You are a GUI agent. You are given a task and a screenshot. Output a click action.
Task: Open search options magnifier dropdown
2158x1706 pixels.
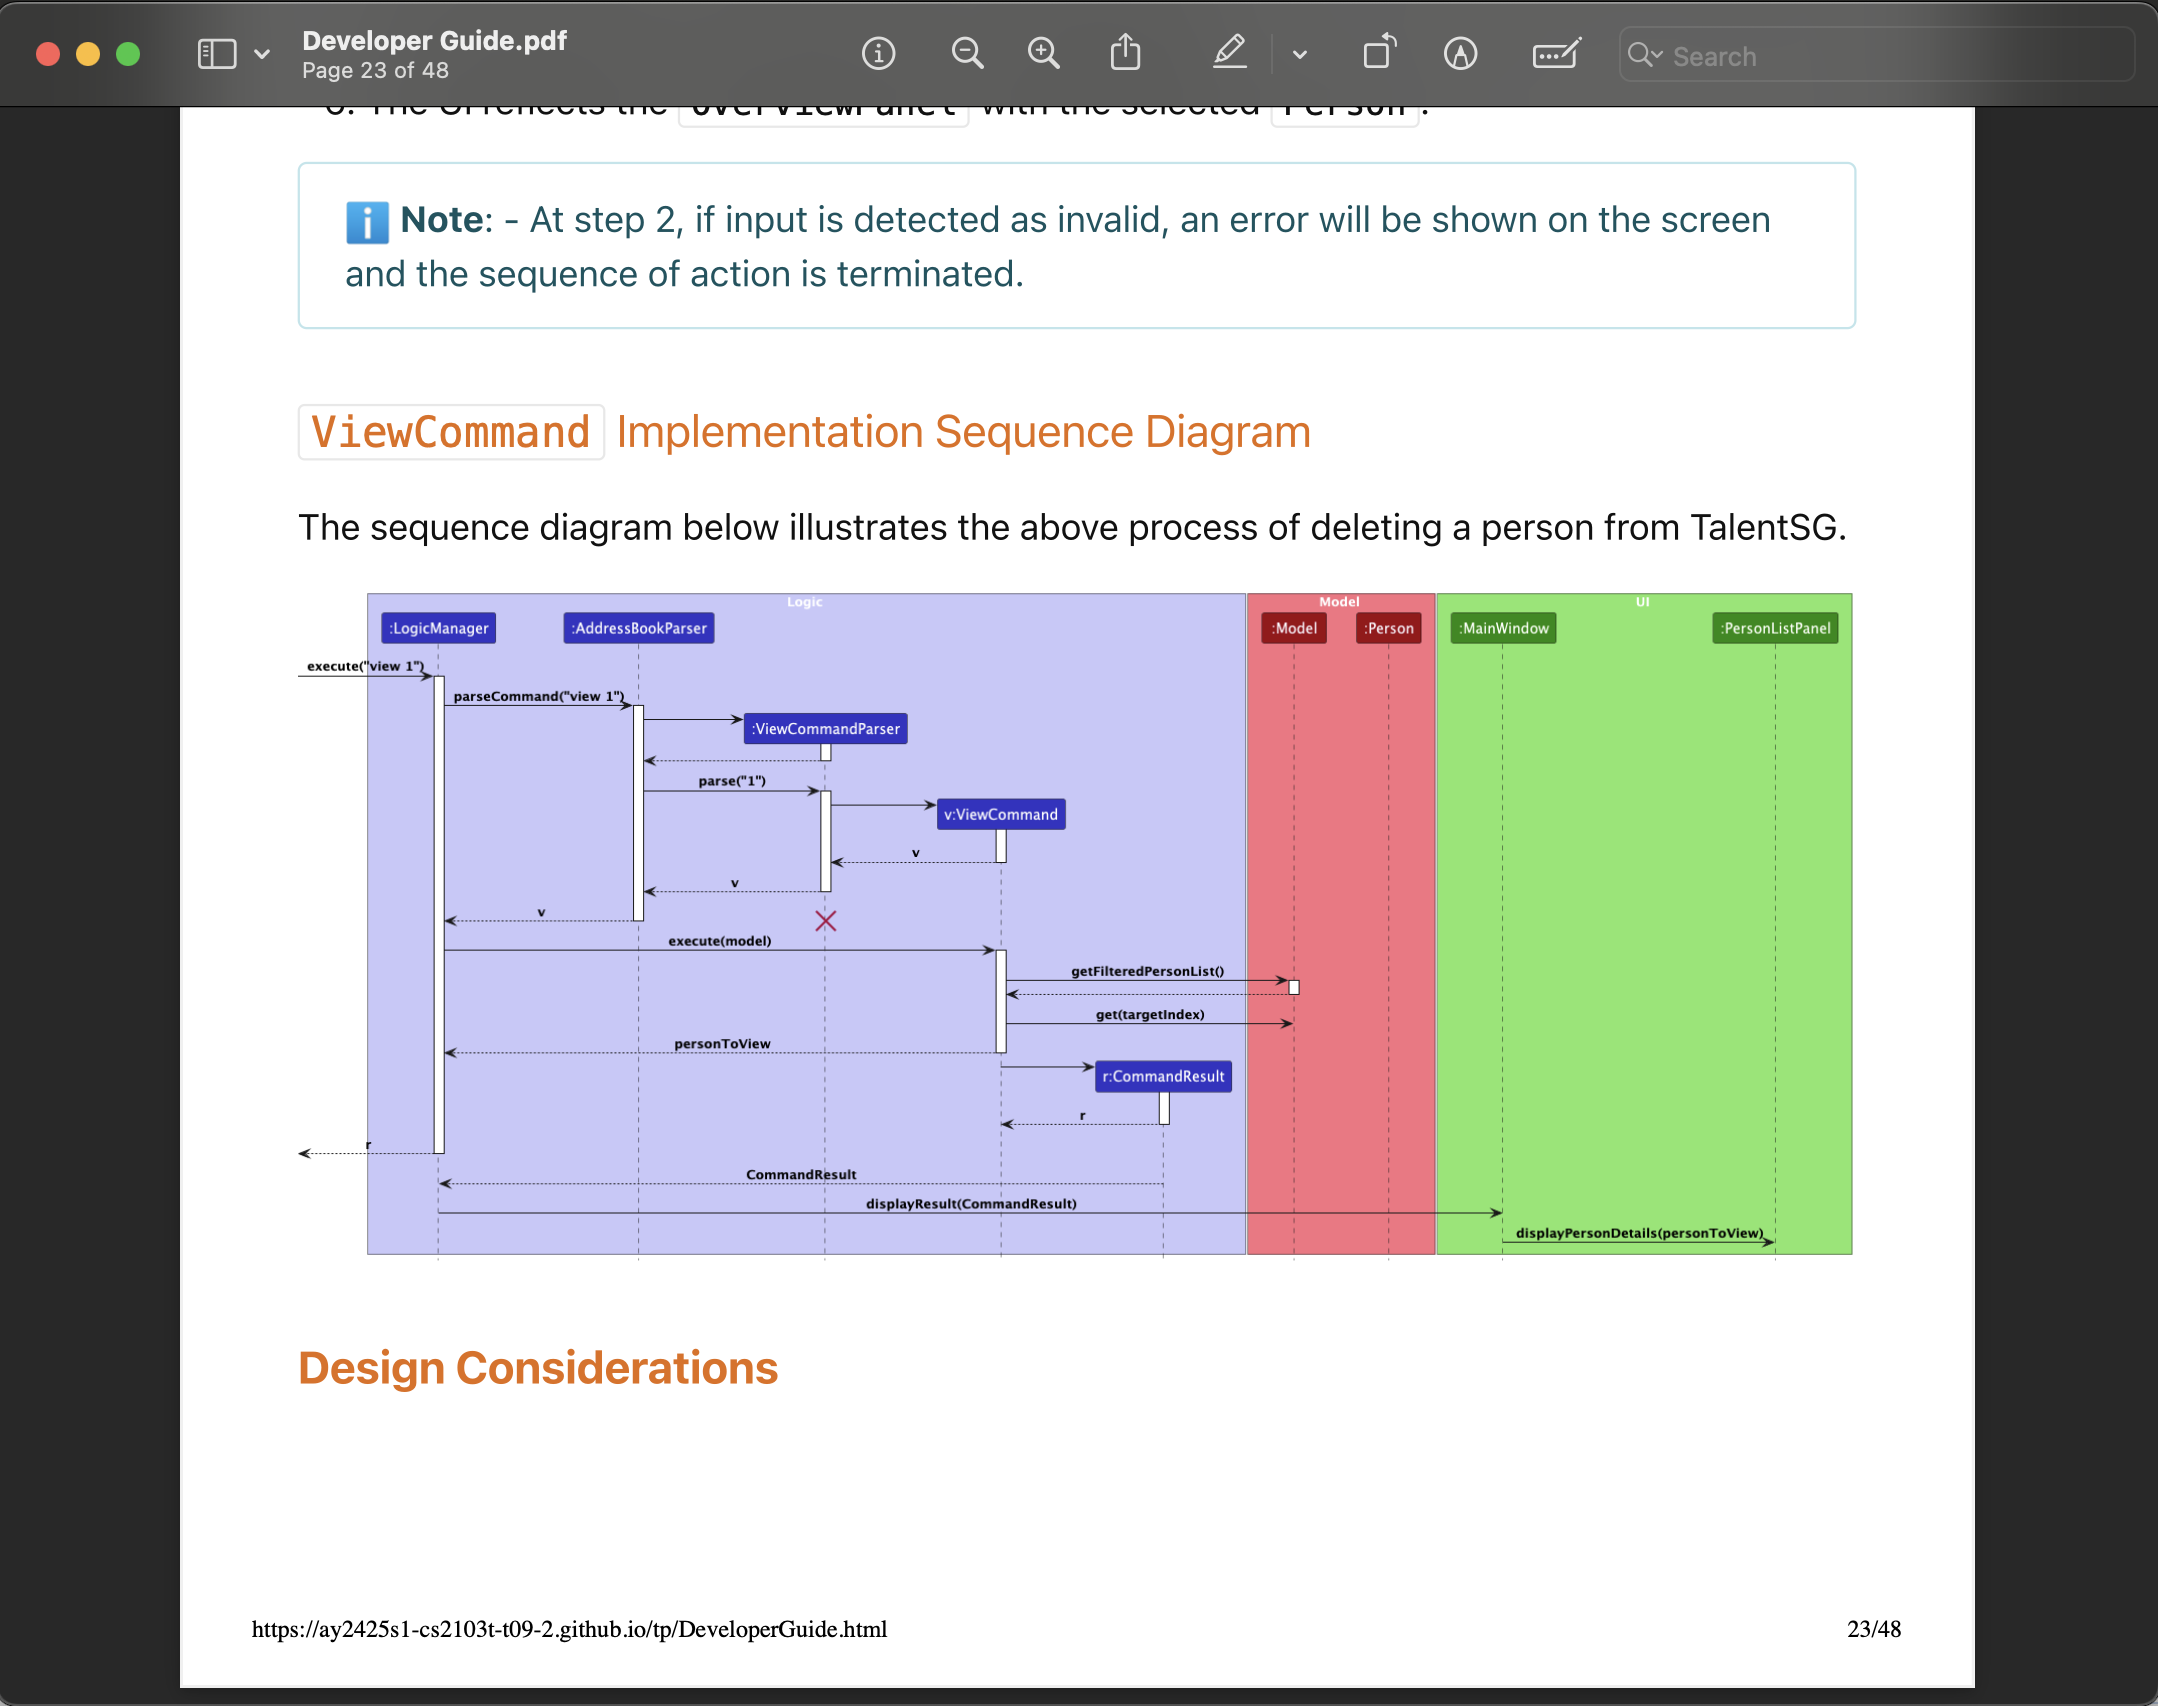pyautogui.click(x=1644, y=55)
